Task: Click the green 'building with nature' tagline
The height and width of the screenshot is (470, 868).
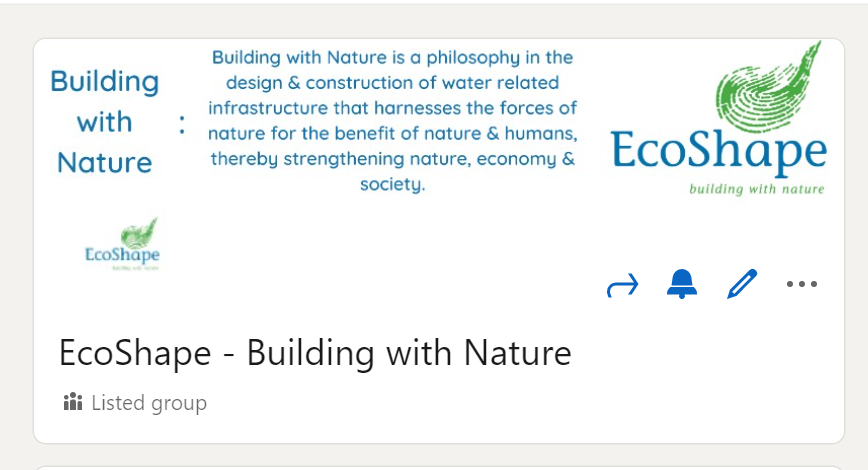Action: tap(757, 189)
